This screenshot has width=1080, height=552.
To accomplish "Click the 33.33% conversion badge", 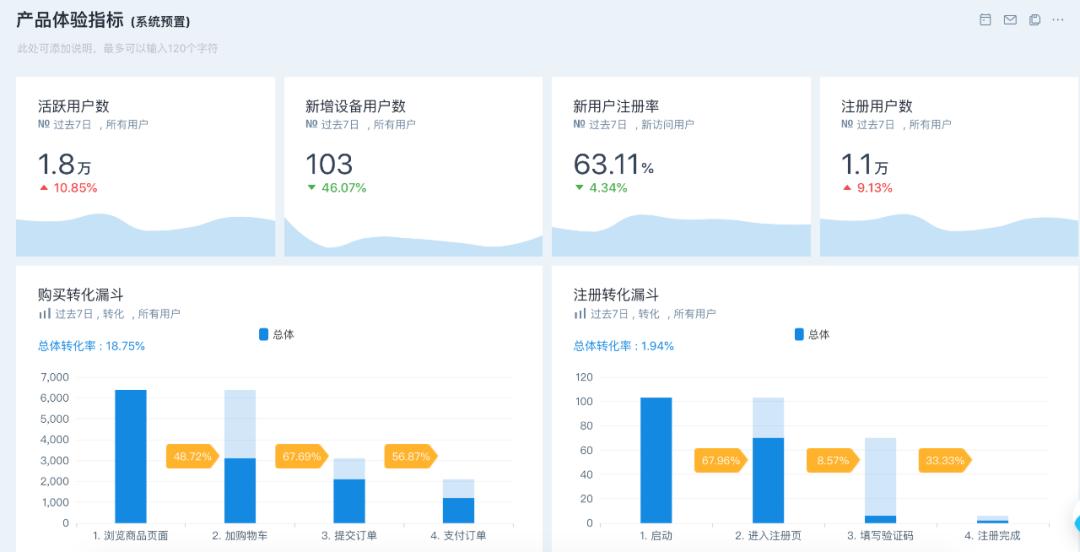I will [x=945, y=460].
